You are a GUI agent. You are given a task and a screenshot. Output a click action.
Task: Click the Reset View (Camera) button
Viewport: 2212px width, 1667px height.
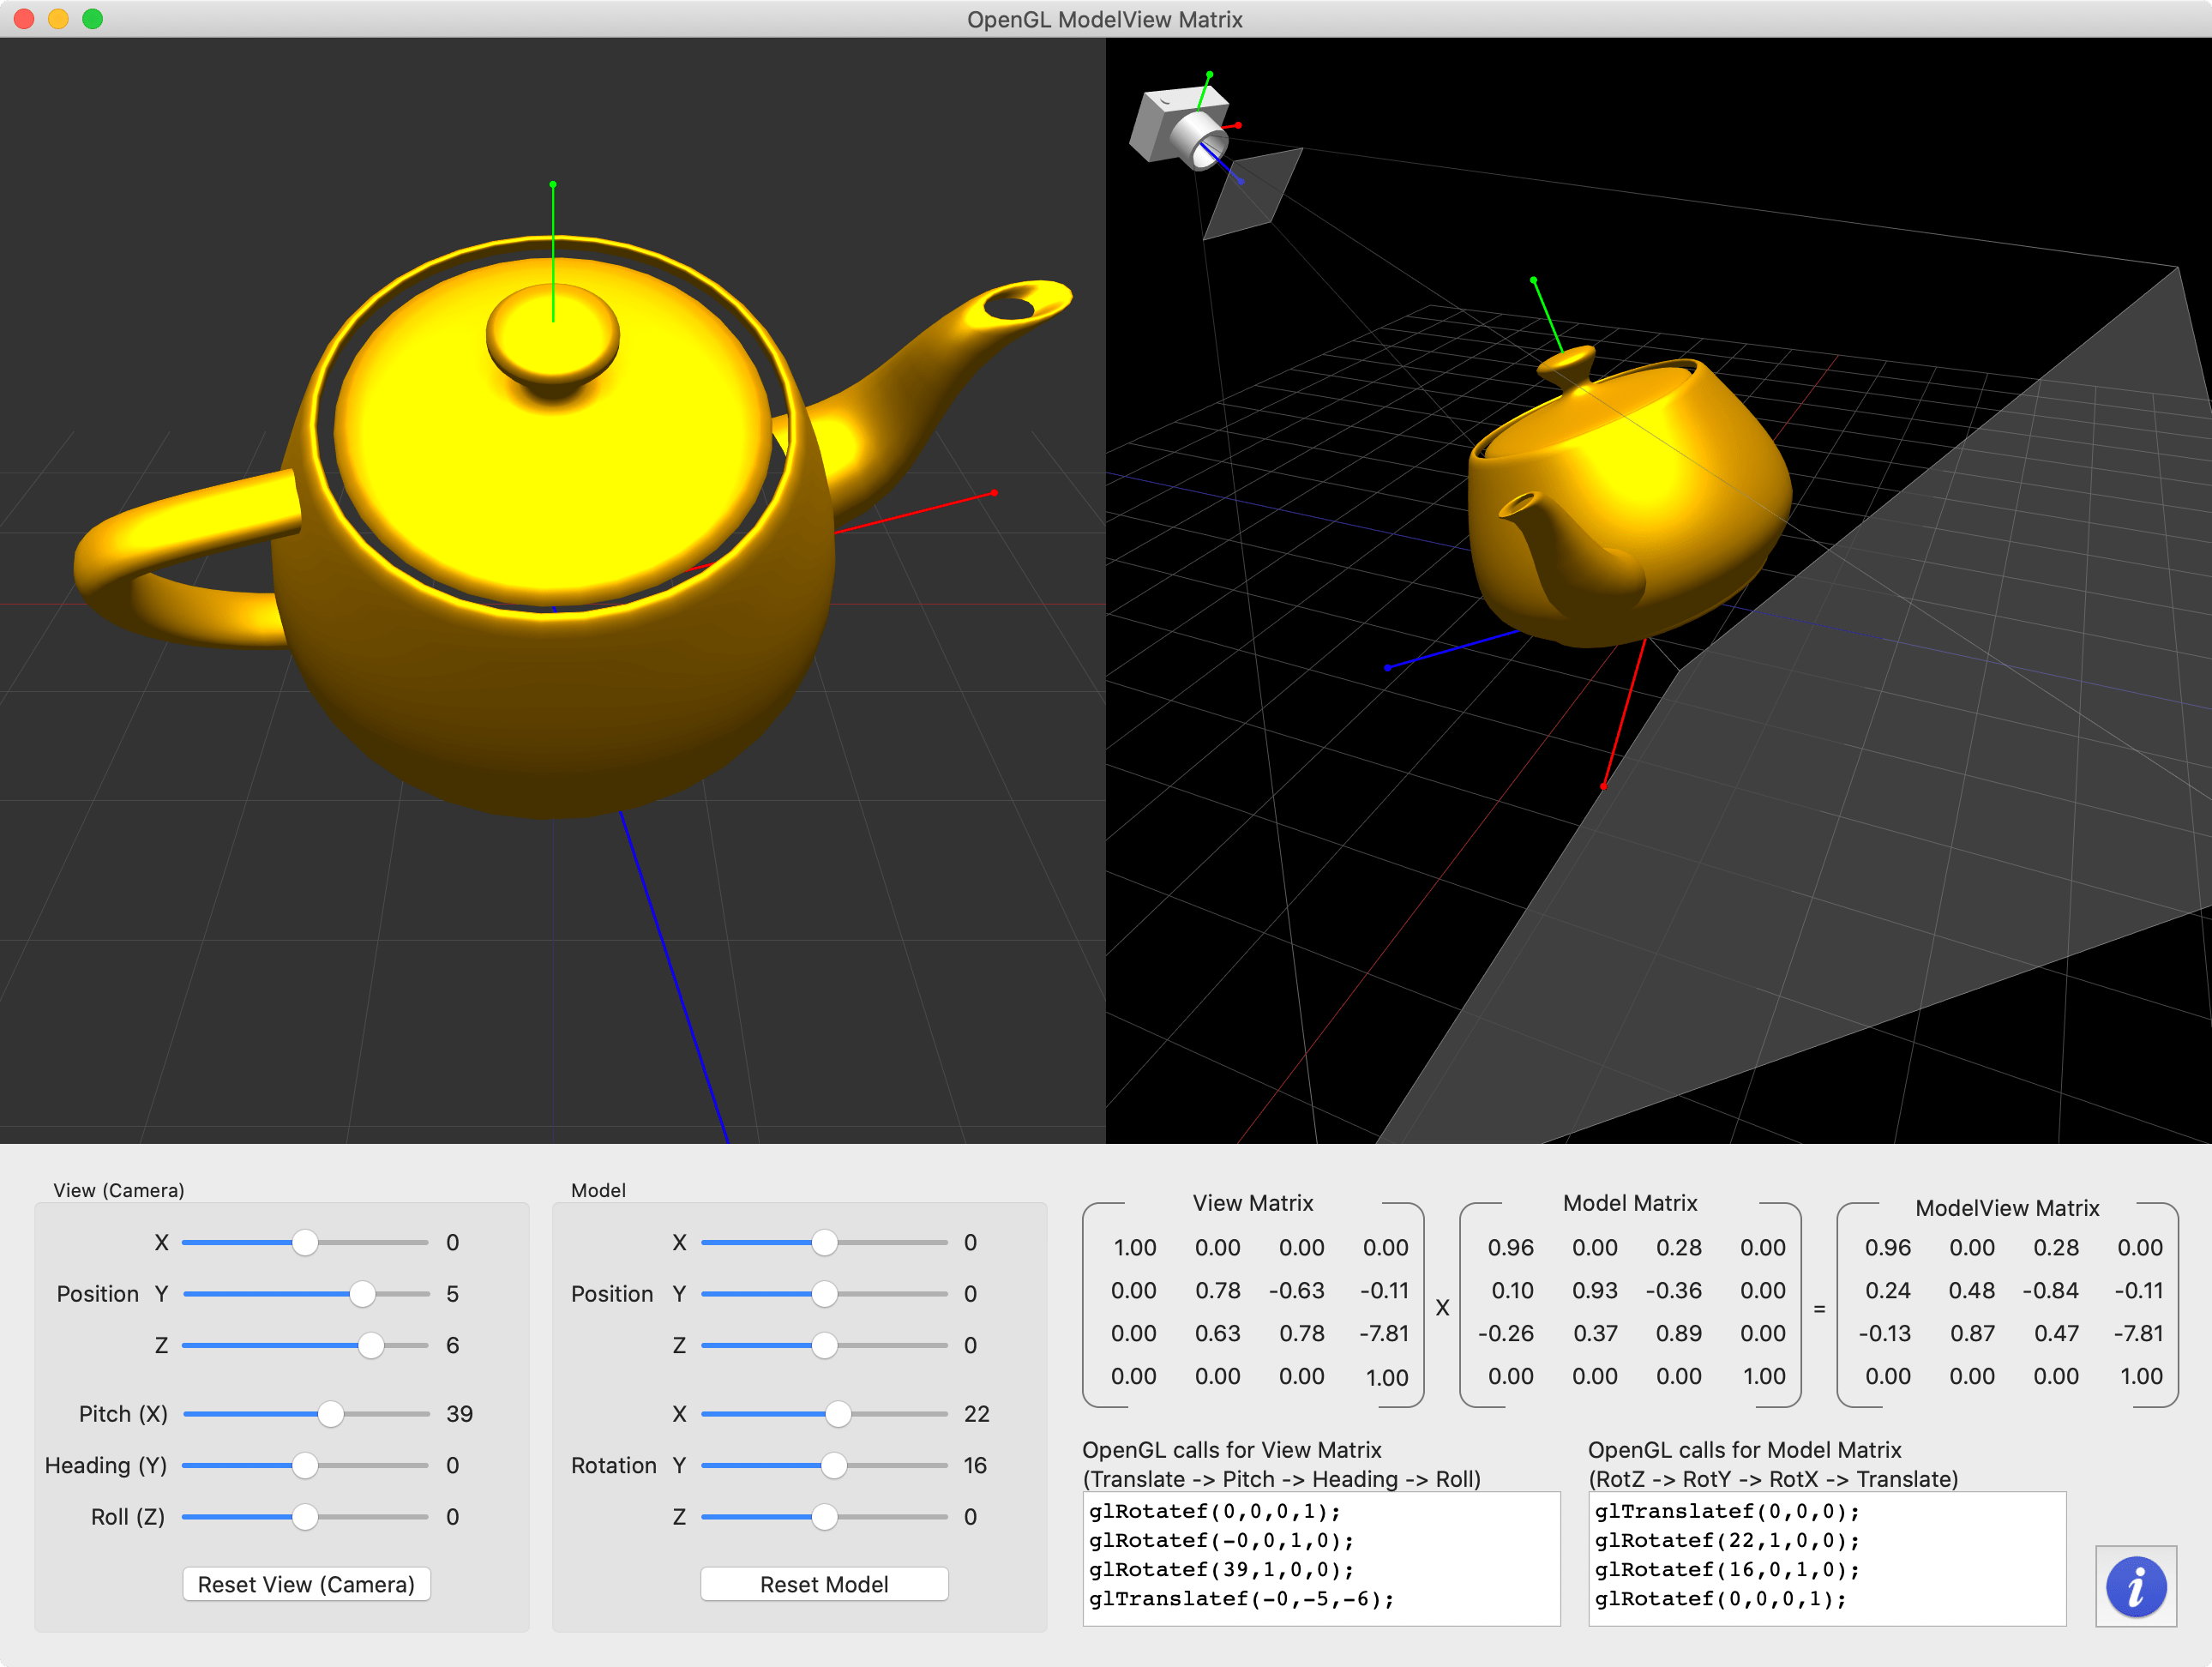pos(306,1584)
